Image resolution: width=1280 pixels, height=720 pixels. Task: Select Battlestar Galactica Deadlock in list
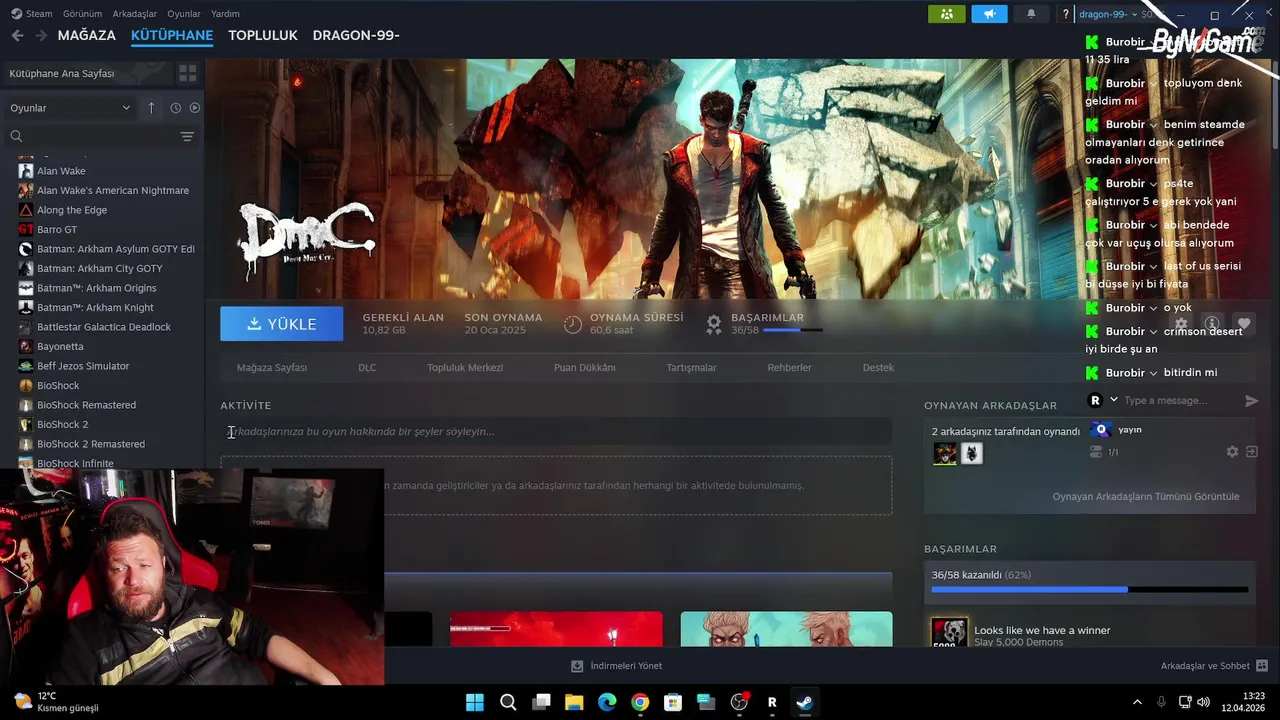tap(103, 327)
